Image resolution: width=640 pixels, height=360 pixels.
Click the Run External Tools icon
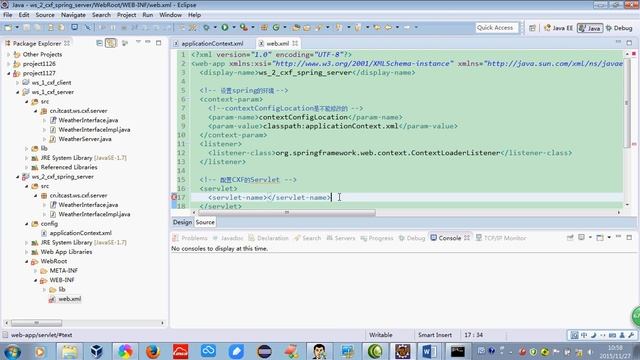coord(244,27)
